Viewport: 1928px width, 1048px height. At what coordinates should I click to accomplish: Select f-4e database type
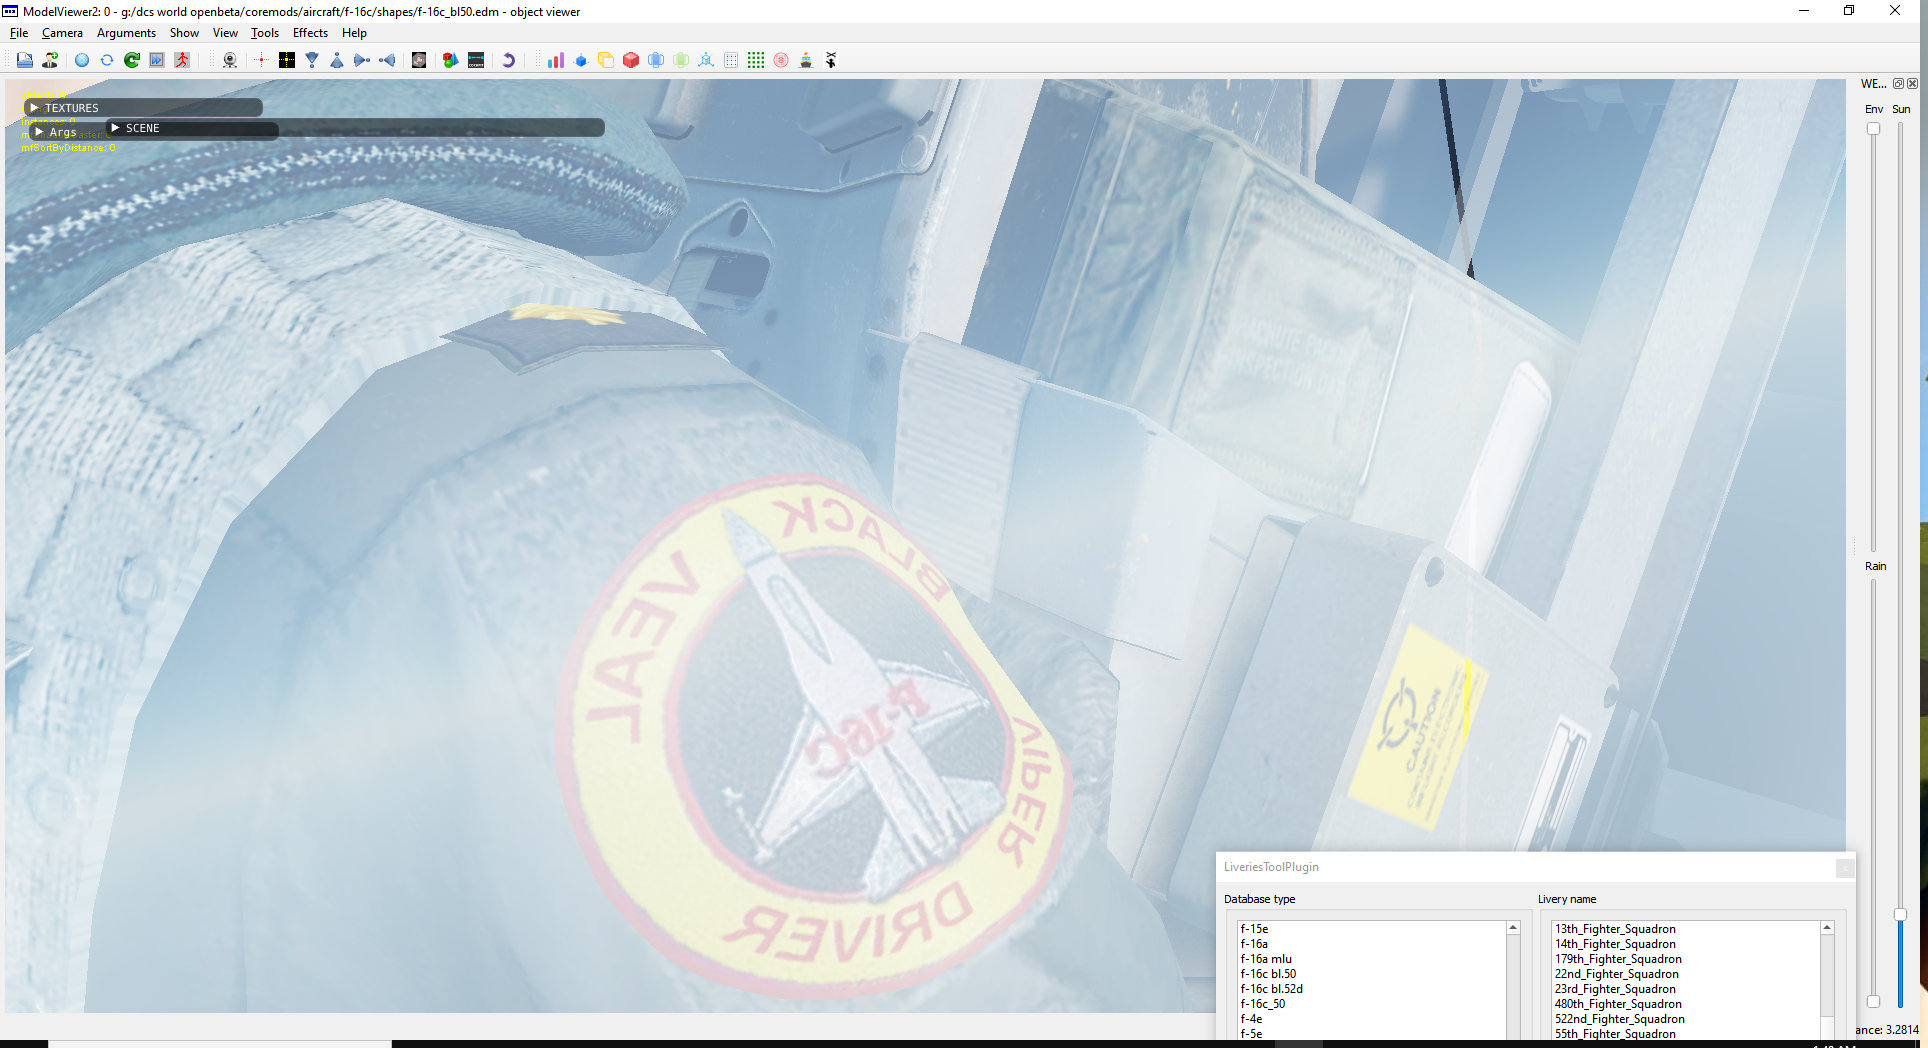[x=1372, y=1019]
